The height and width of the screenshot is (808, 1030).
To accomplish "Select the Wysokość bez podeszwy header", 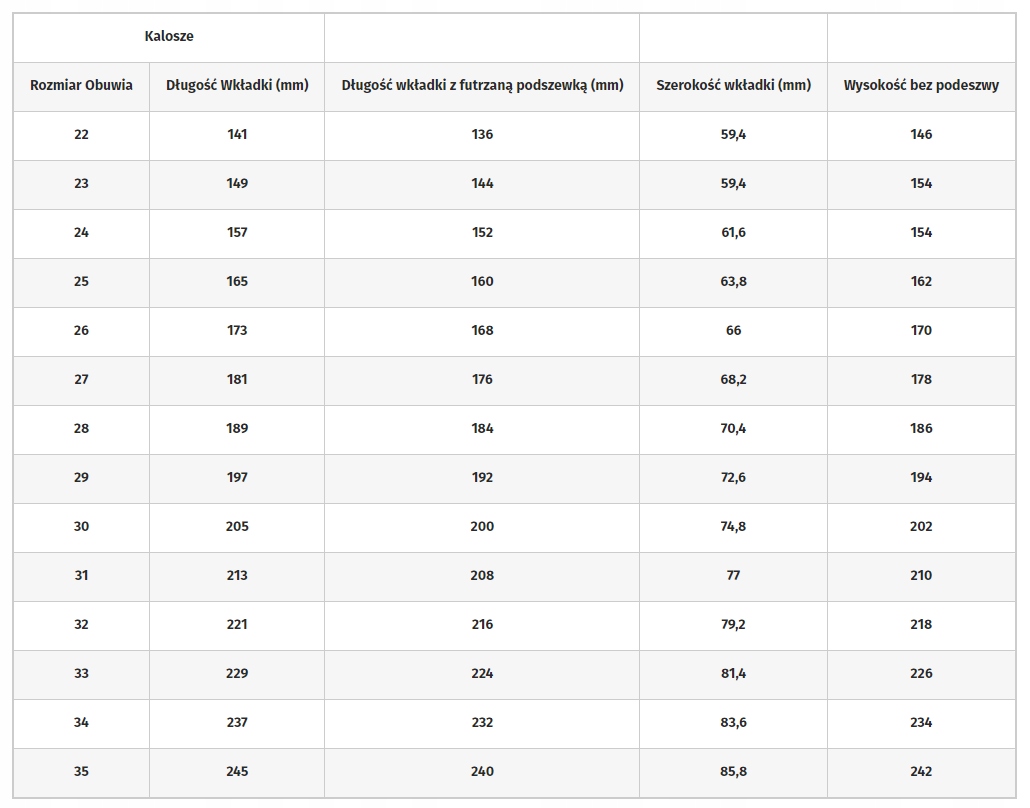I will (x=921, y=86).
